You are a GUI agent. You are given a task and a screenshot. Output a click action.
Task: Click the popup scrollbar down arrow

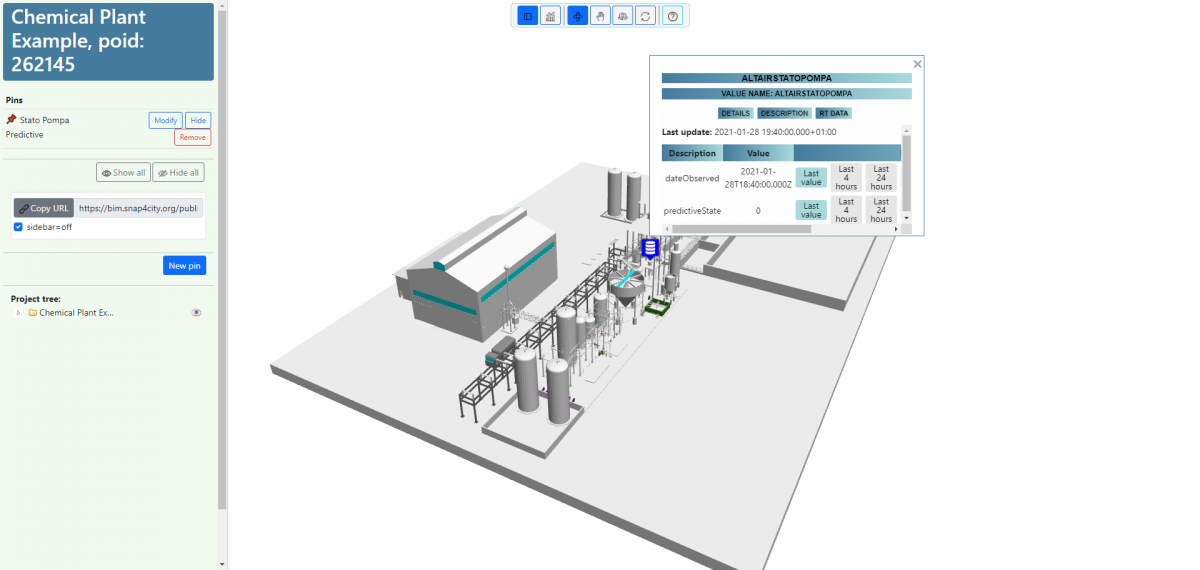906,217
